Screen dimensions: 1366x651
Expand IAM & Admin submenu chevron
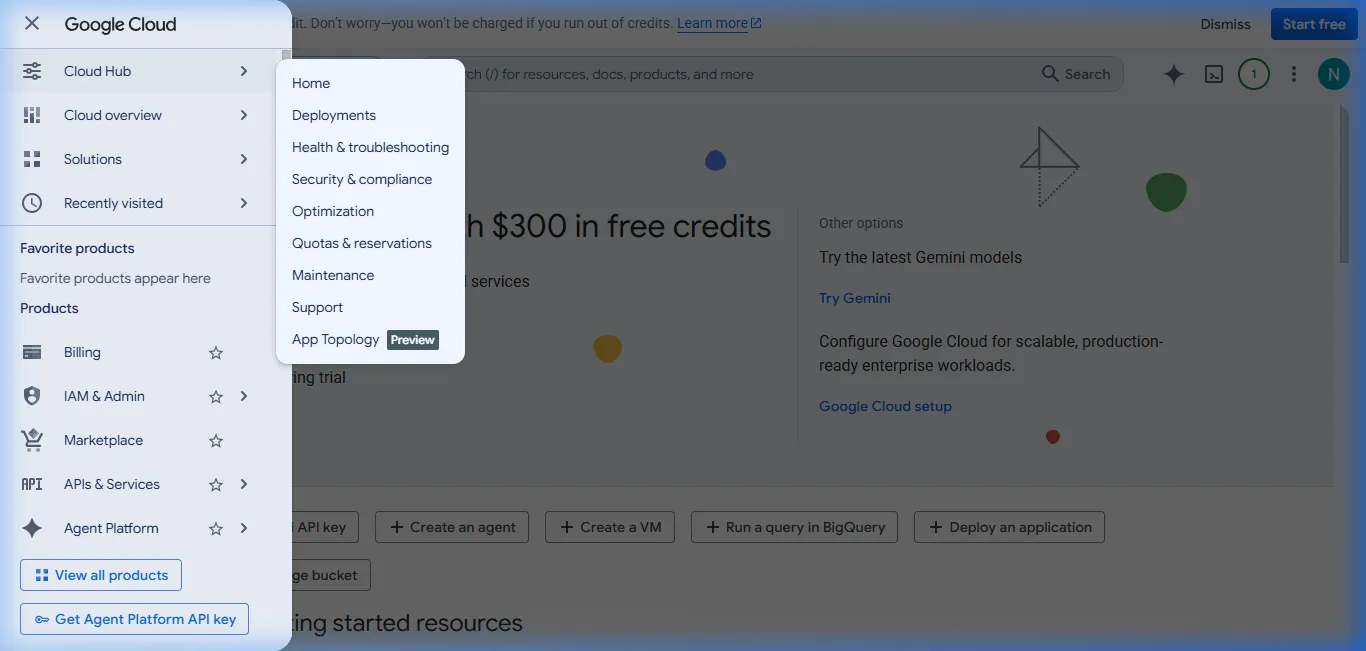(x=244, y=396)
